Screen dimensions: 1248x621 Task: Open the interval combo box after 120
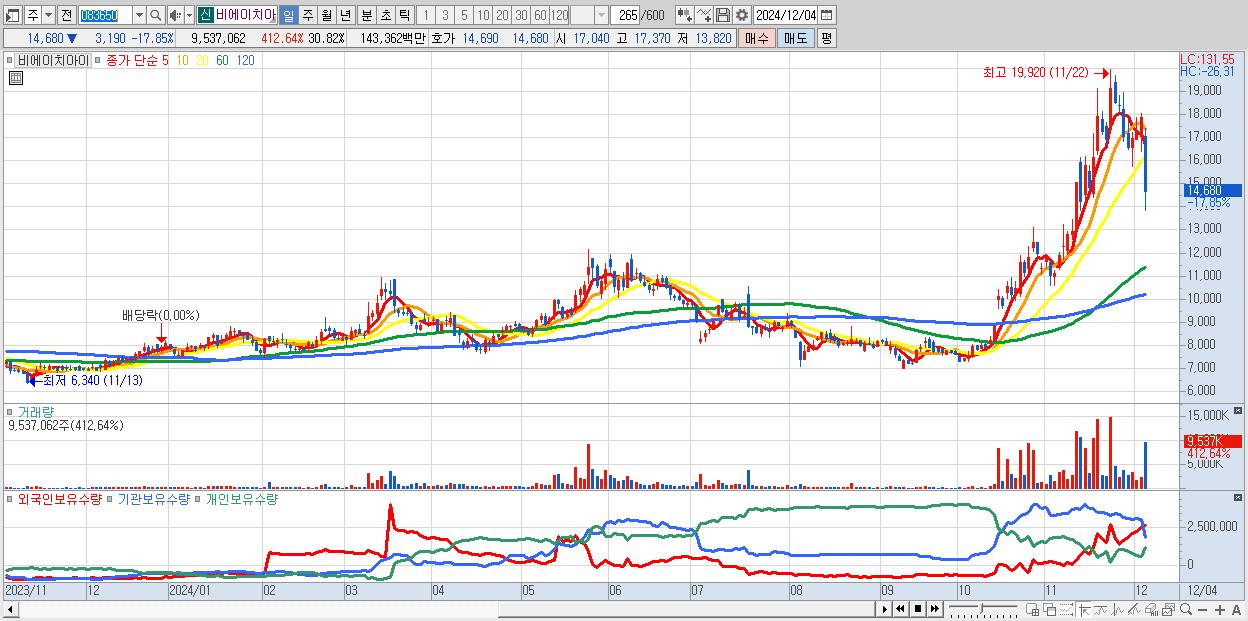pos(589,15)
